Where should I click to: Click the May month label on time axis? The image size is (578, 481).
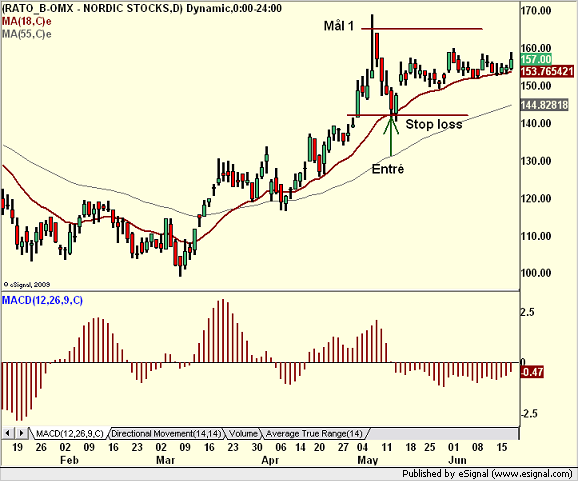pyautogui.click(x=368, y=460)
